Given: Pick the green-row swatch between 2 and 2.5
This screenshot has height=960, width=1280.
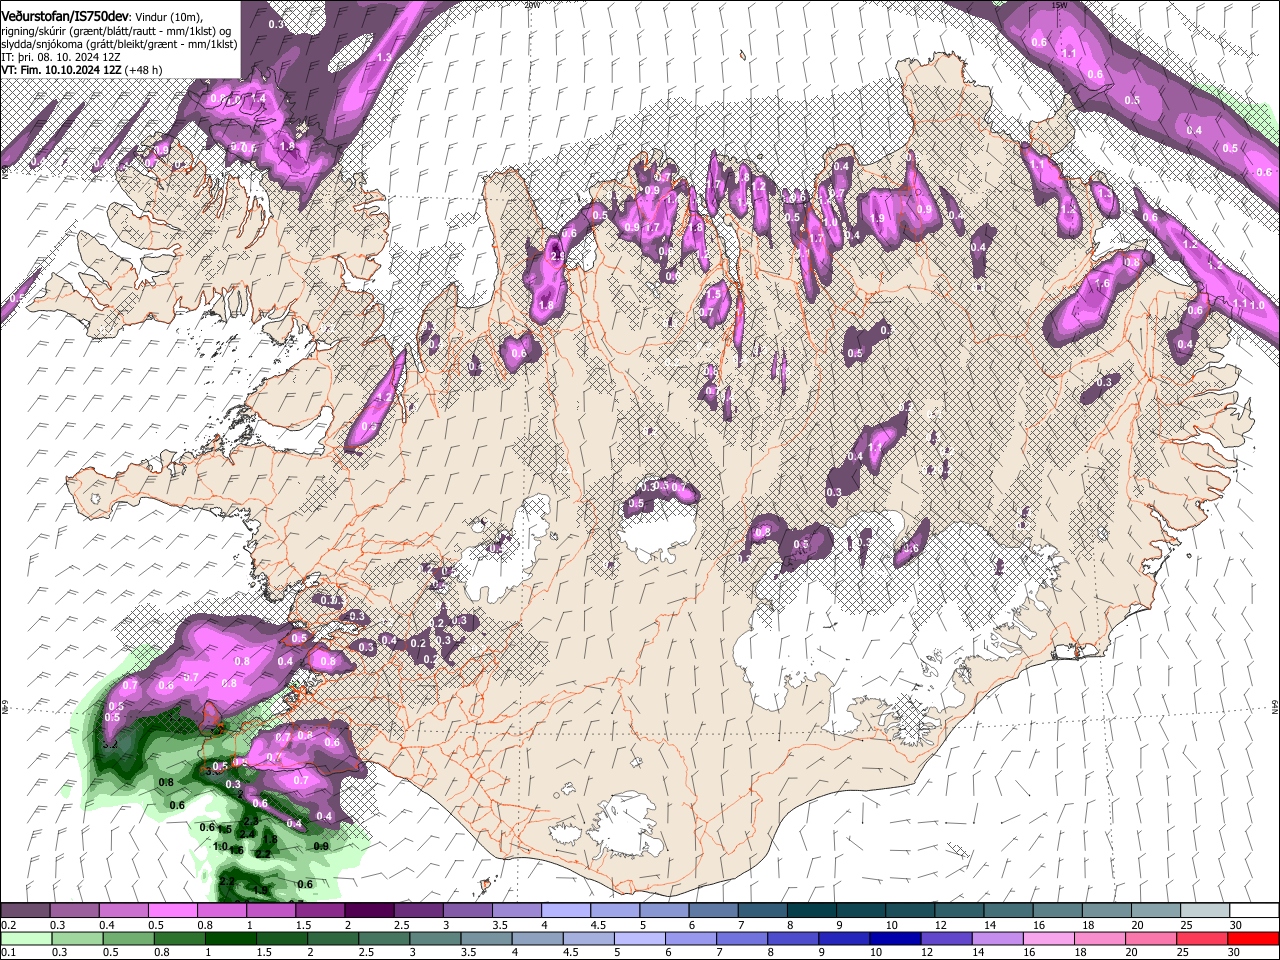Looking at the screenshot, I should (333, 939).
